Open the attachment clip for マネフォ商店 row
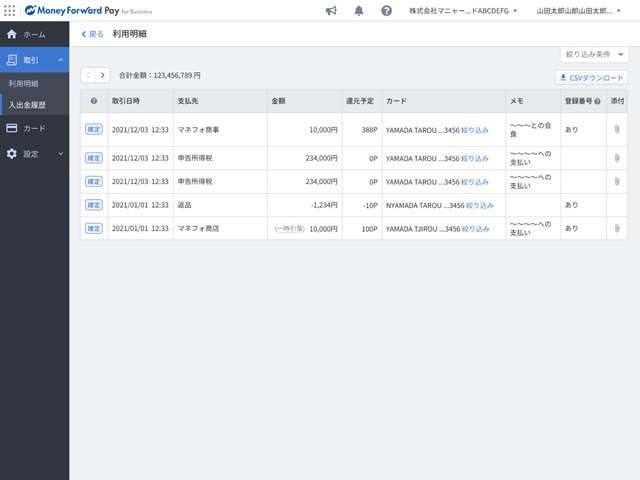640x480 pixels. pos(617,229)
